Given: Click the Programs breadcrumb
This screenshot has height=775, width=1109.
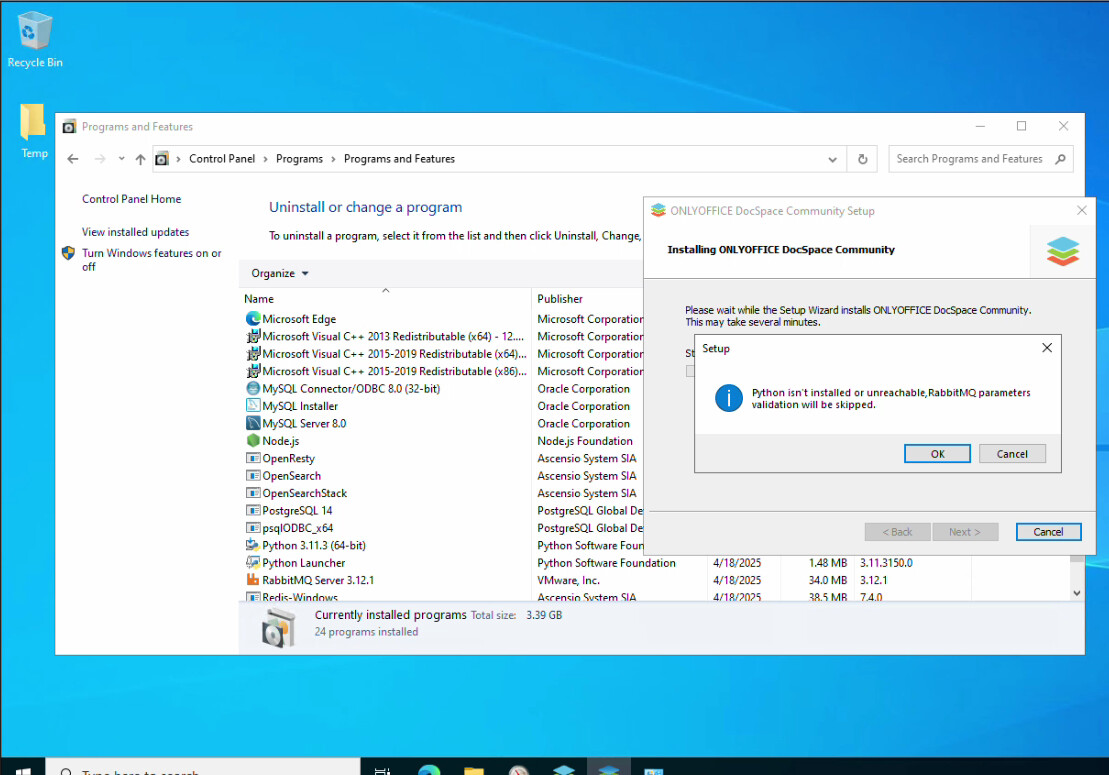Looking at the screenshot, I should point(299,159).
